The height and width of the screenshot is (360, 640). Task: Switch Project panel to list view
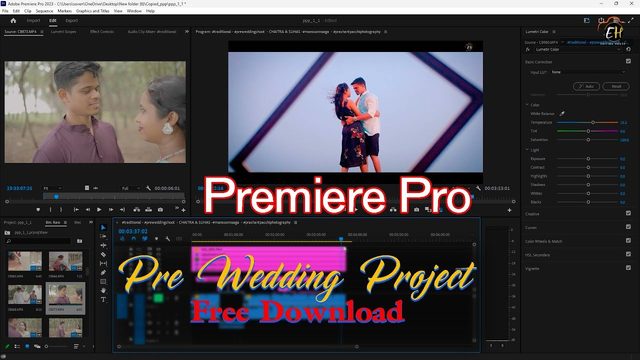17,347
